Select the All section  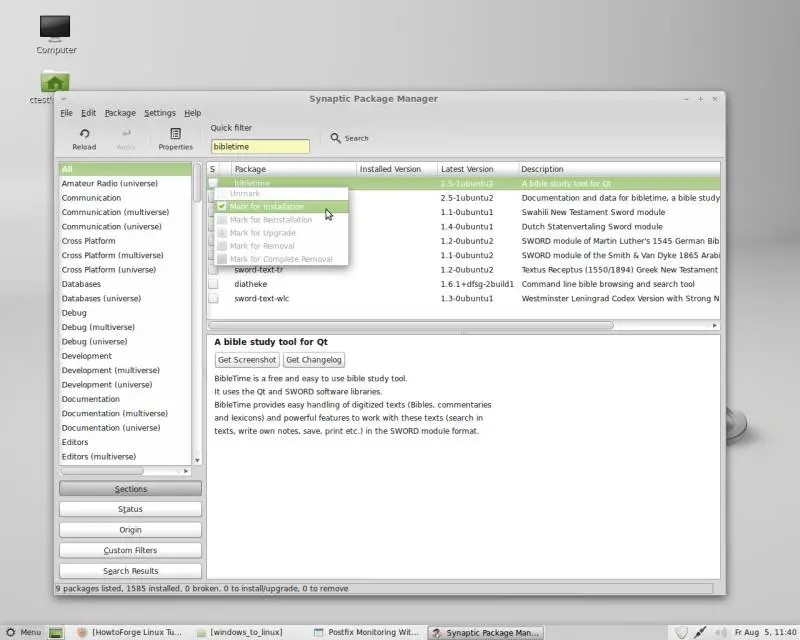[125, 169]
